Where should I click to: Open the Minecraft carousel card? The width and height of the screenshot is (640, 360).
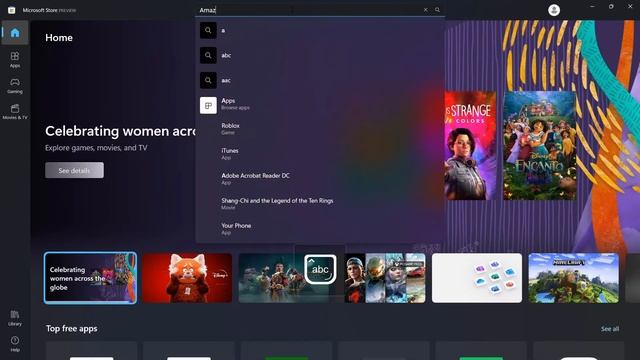point(573,278)
